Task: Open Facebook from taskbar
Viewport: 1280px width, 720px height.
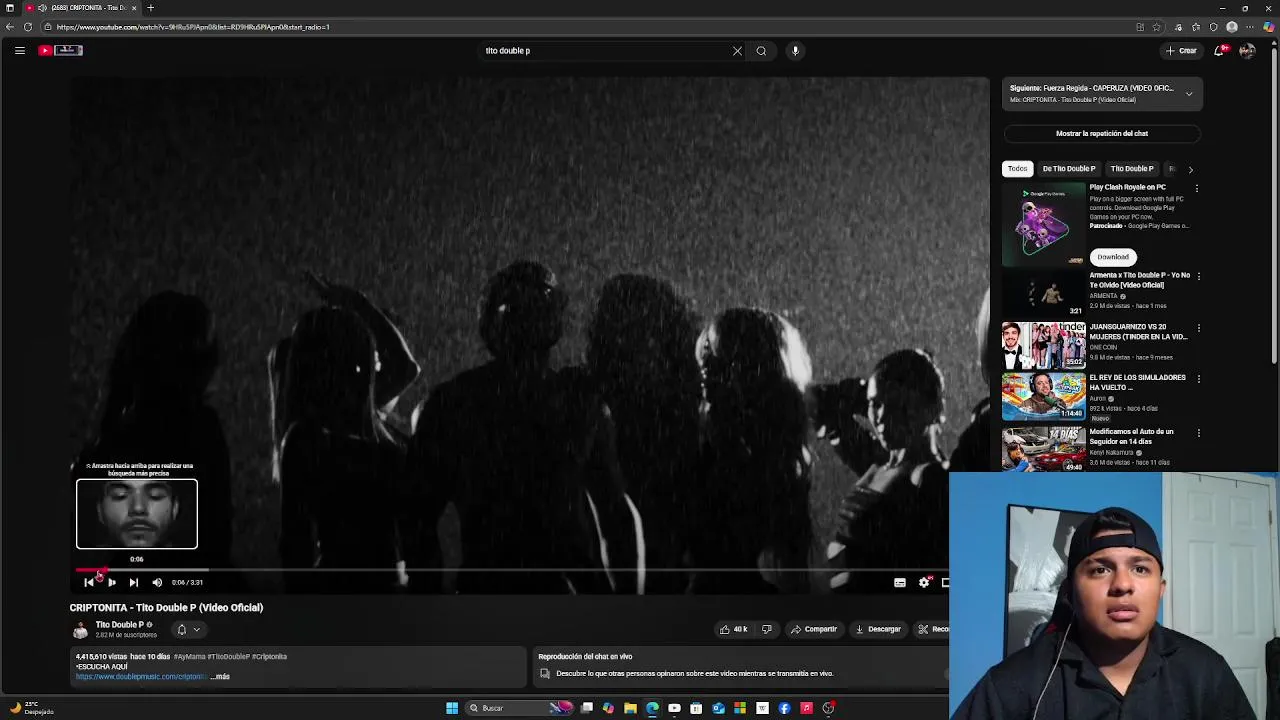Action: point(784,708)
